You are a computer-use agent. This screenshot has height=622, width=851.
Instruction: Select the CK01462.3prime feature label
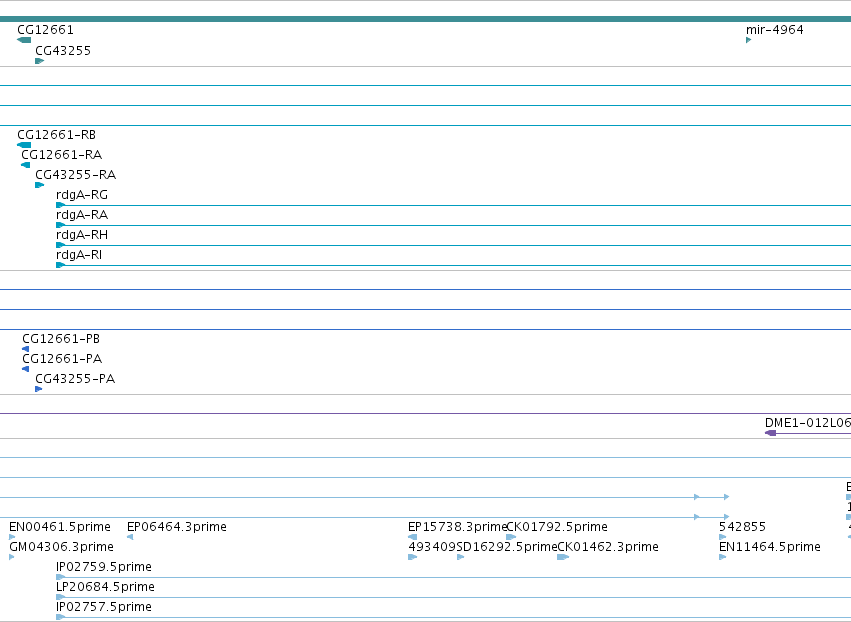608,547
